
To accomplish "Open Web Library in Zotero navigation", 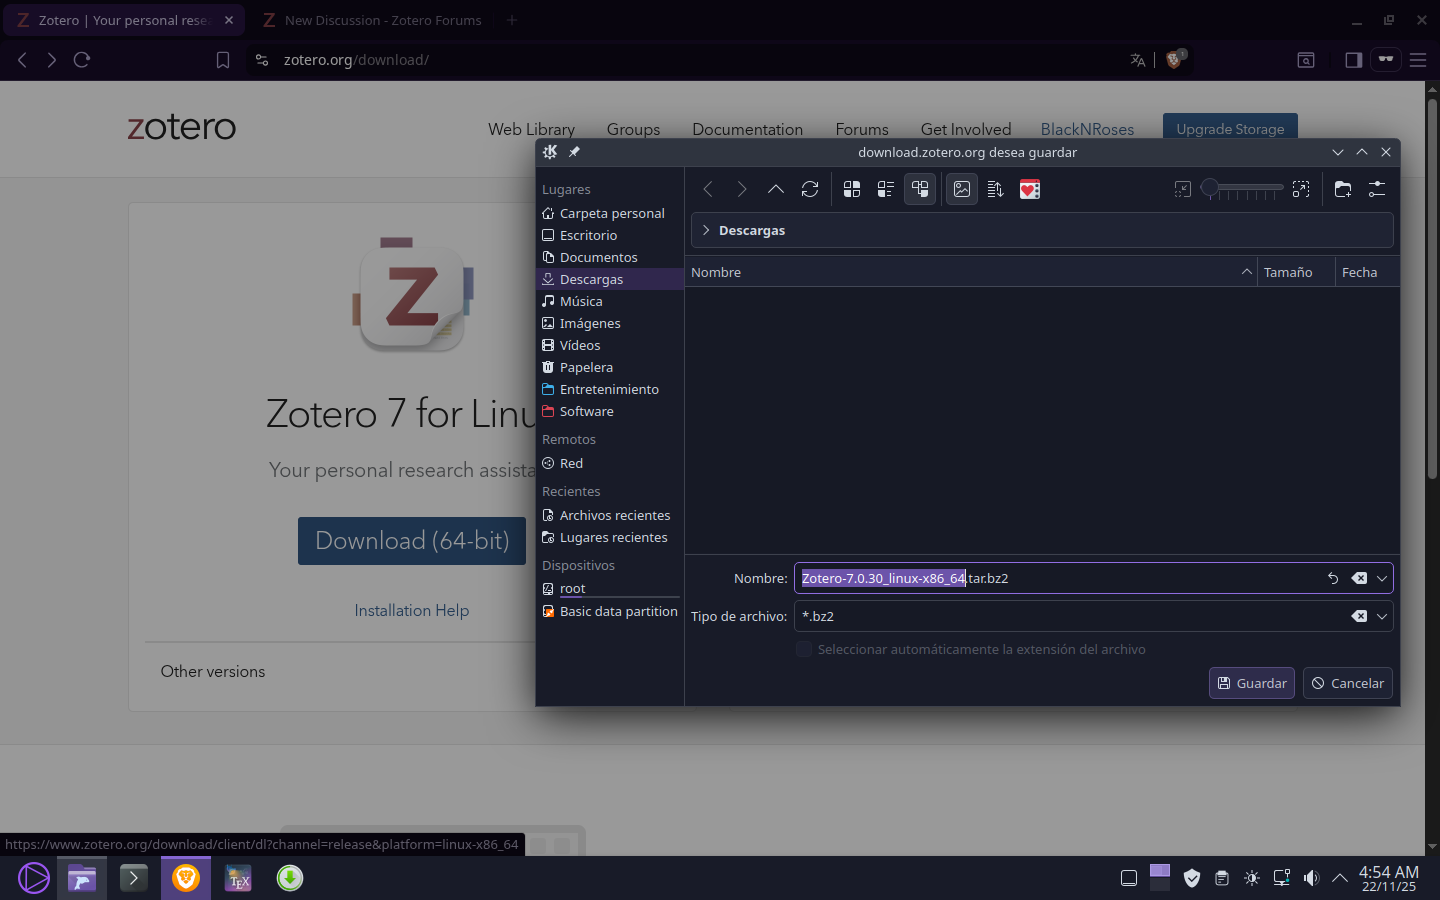I will tap(531, 129).
